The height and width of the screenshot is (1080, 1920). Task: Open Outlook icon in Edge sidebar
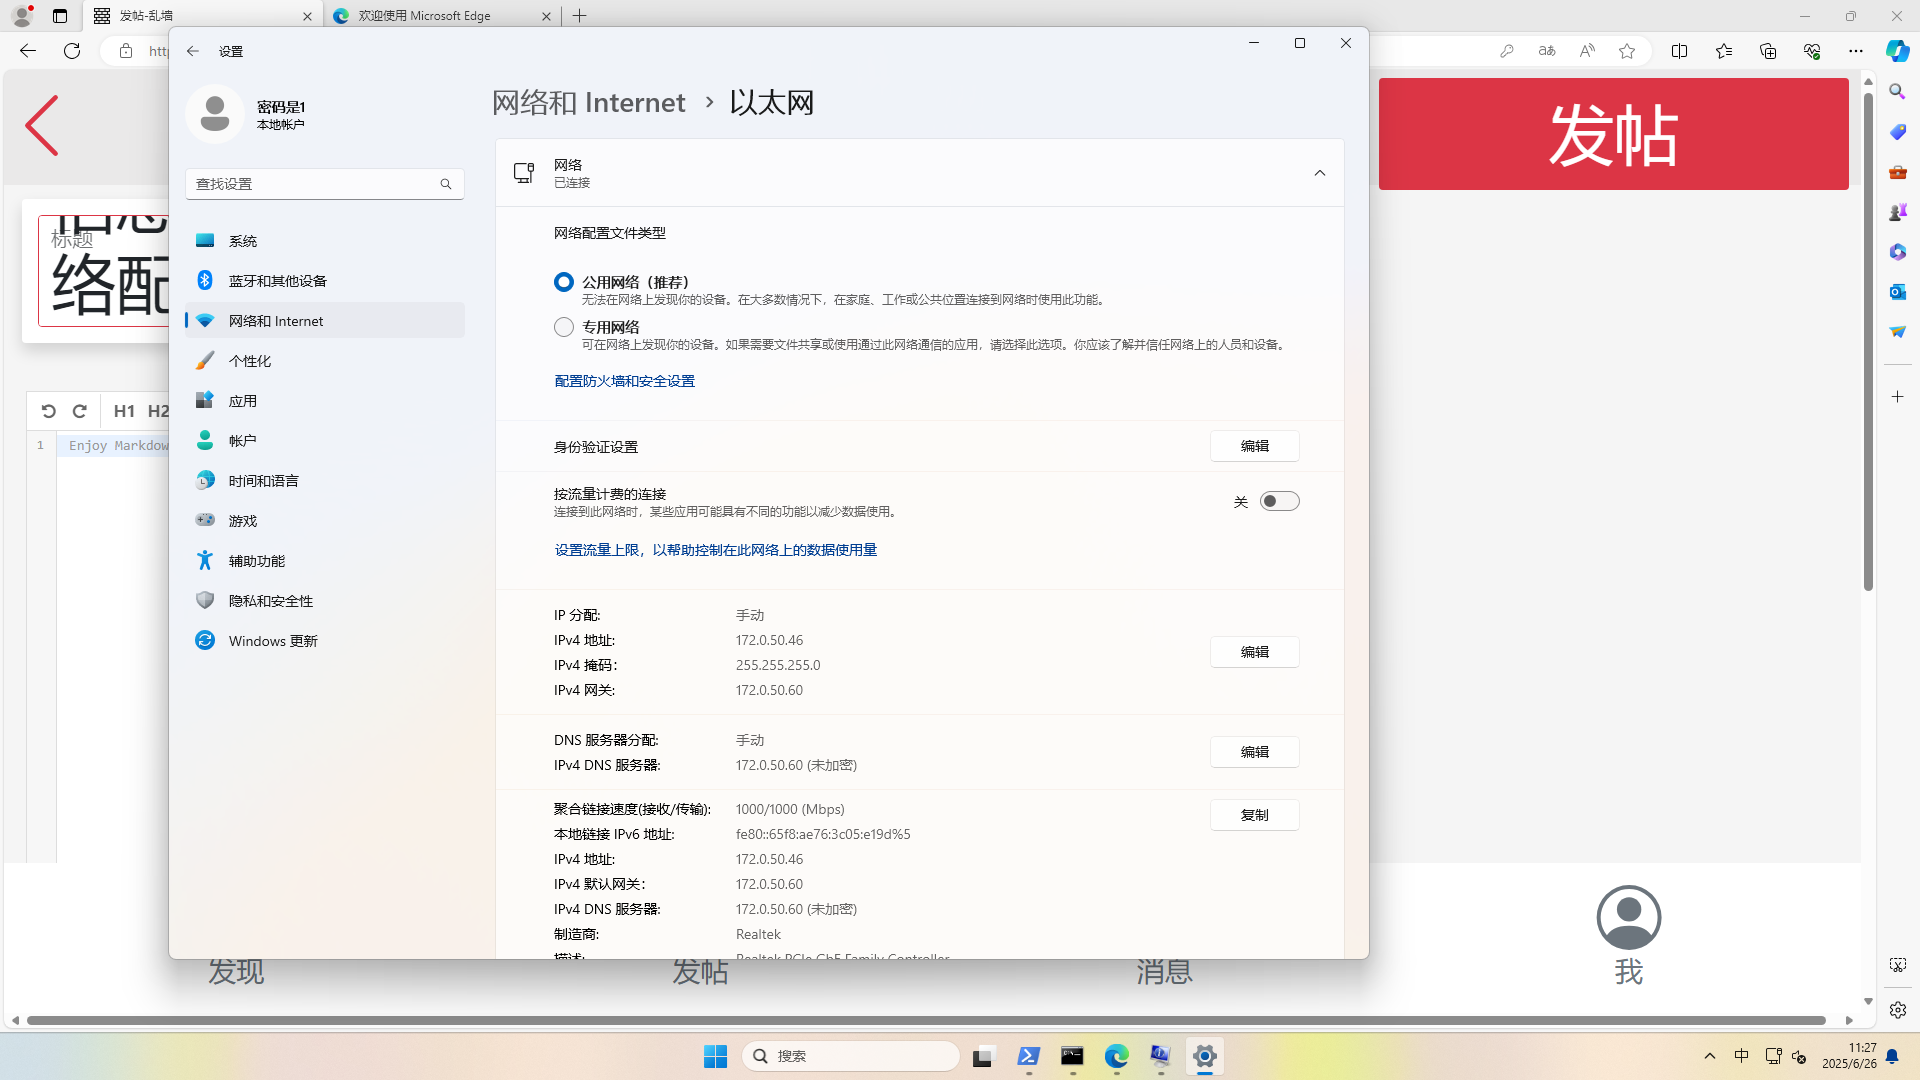pos(1897,292)
